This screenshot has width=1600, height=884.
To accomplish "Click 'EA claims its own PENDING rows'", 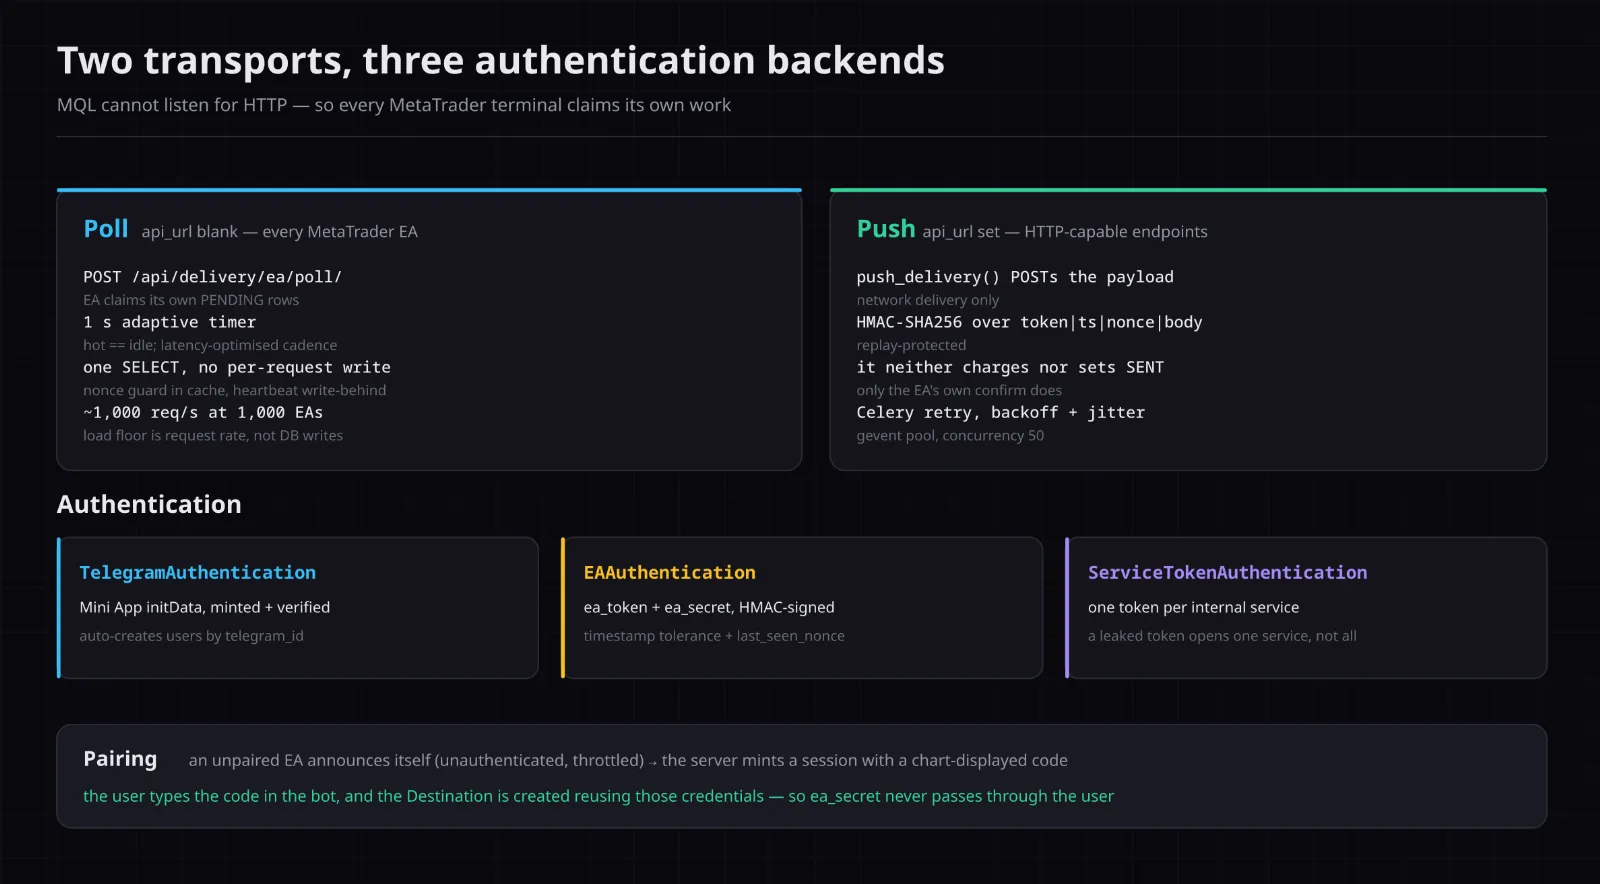I will pyautogui.click(x=191, y=300).
